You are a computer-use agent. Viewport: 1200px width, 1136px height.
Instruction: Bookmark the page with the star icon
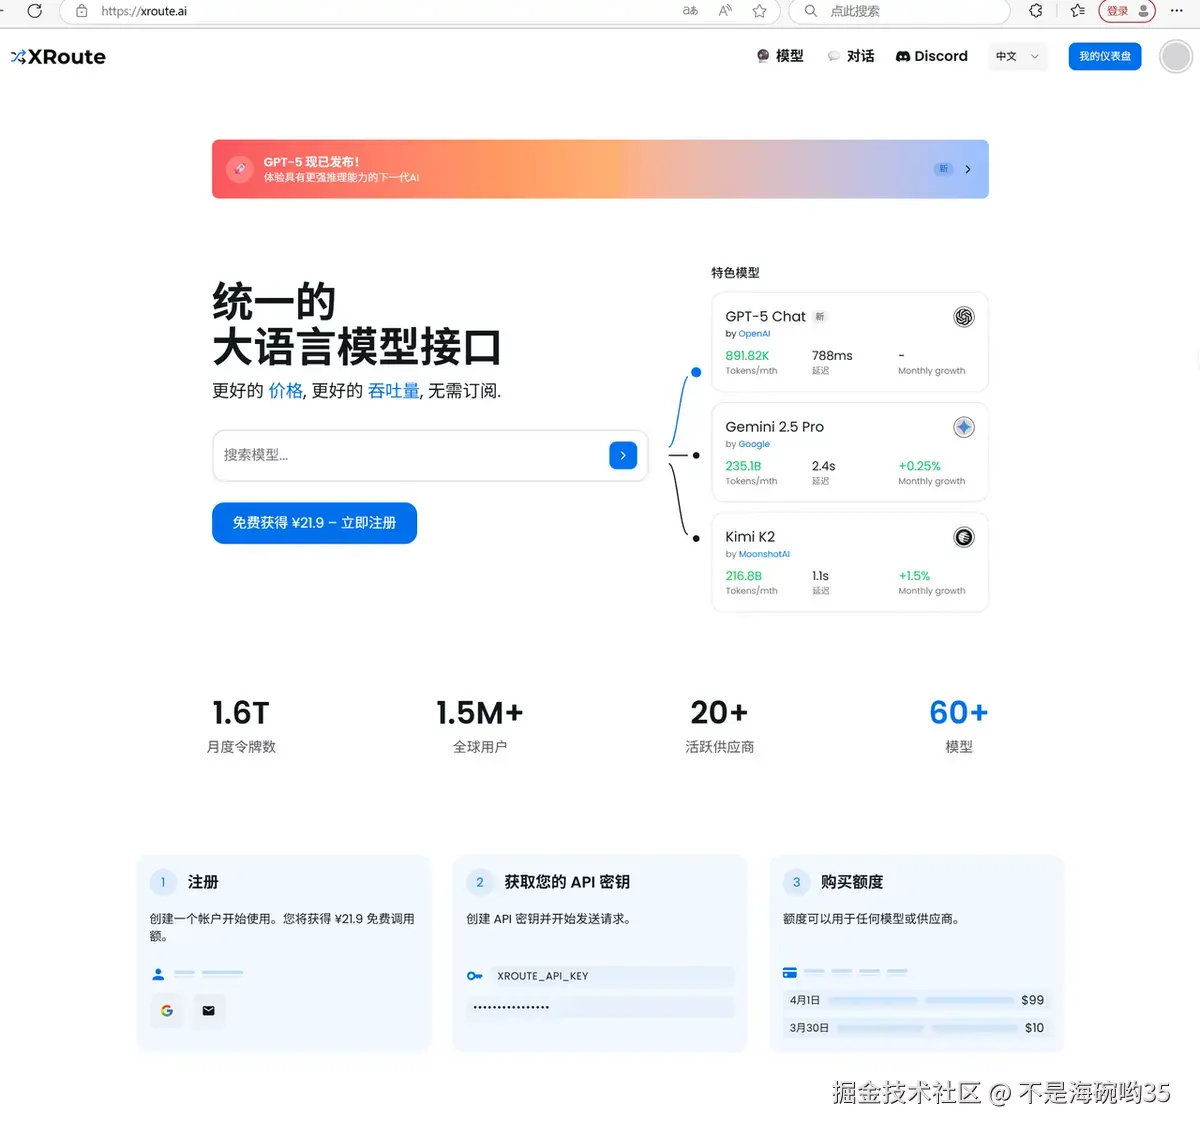point(759,11)
